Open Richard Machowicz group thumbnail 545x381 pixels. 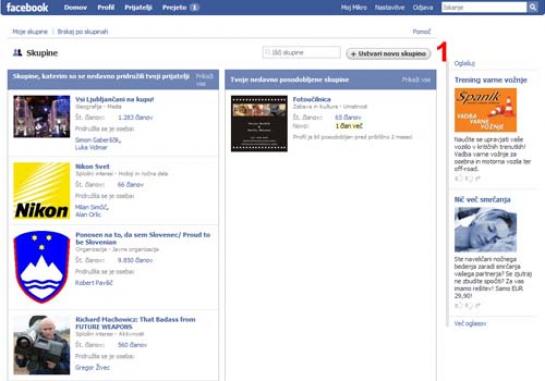coord(42,345)
